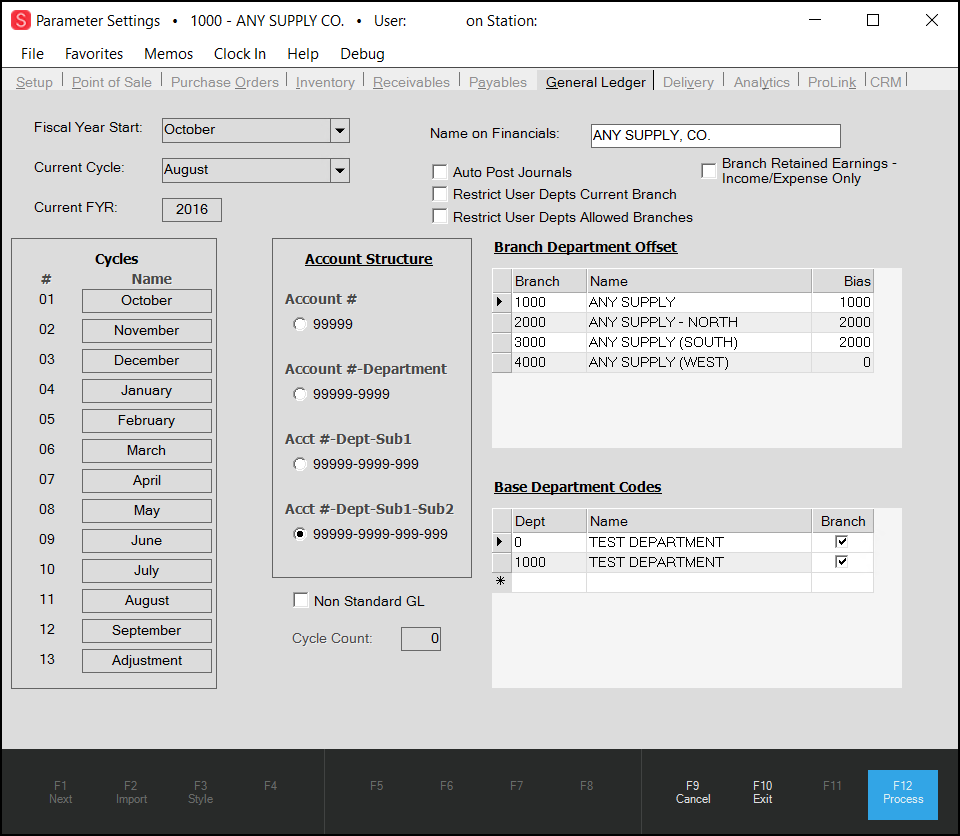Expand the Fiscal Year Start dropdown
960x836 pixels.
coord(340,130)
